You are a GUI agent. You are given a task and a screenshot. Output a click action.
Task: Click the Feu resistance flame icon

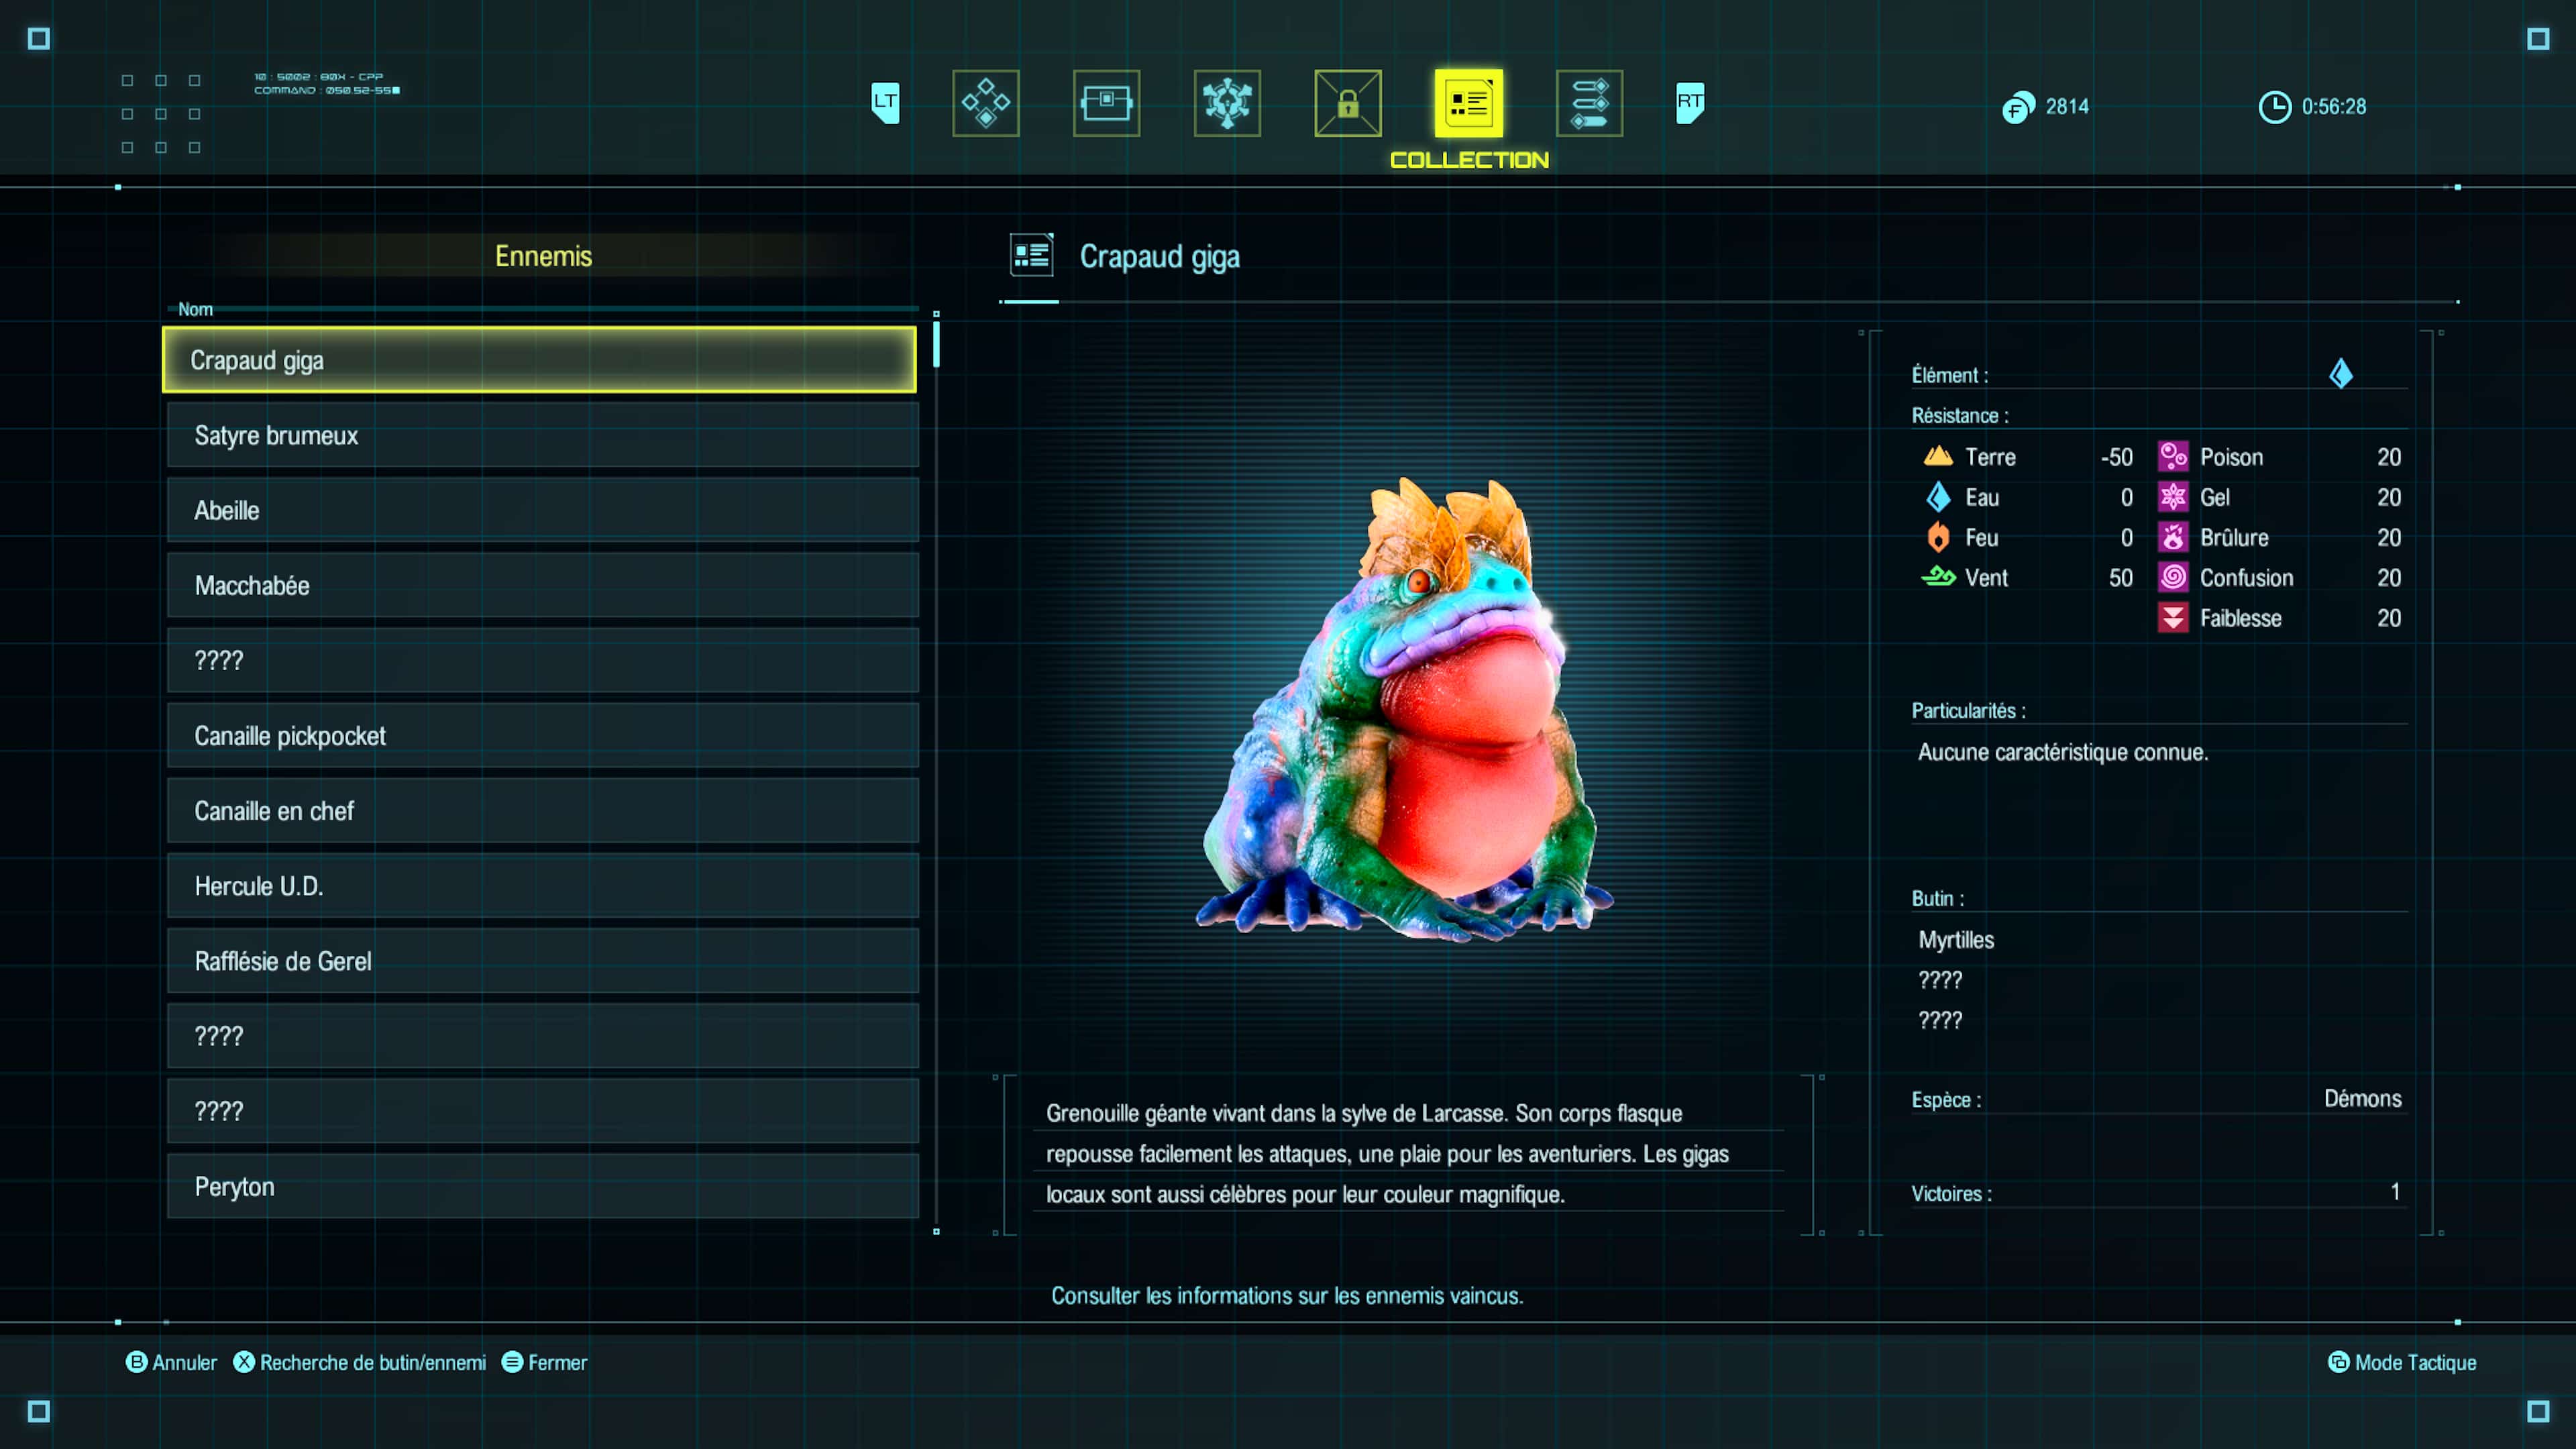point(1938,537)
